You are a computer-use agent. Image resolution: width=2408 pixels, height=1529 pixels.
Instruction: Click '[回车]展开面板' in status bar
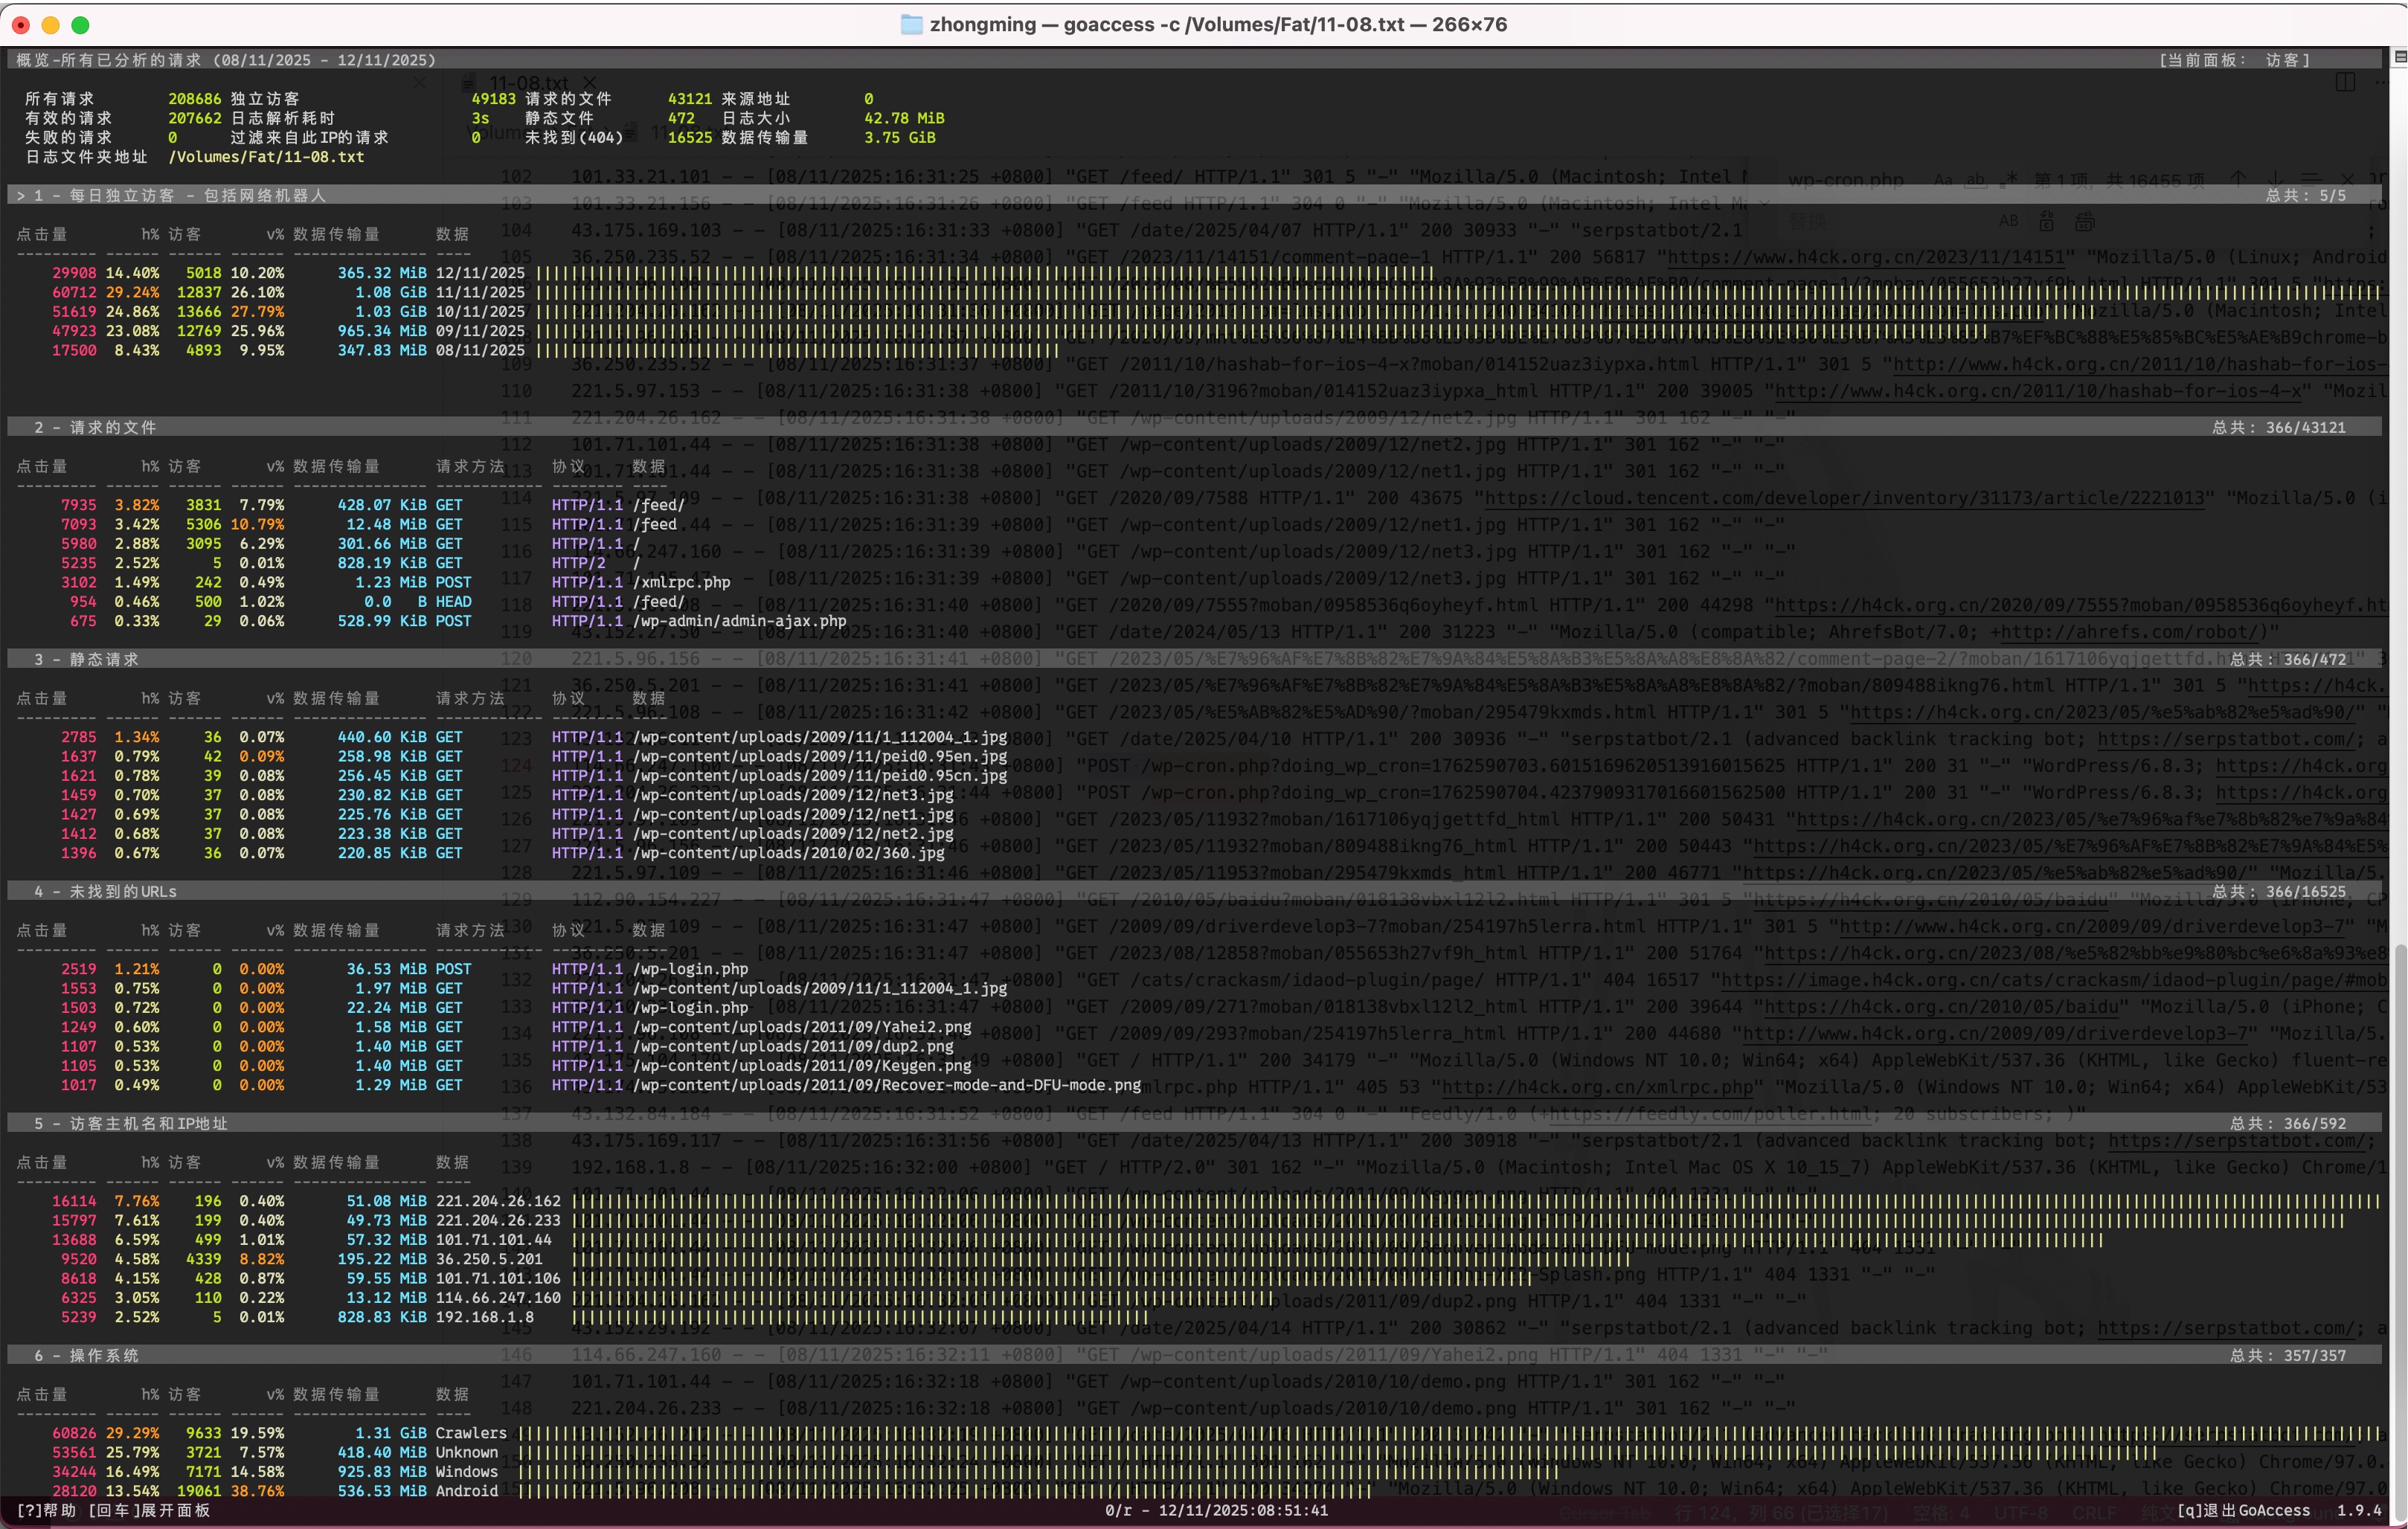(x=149, y=1511)
